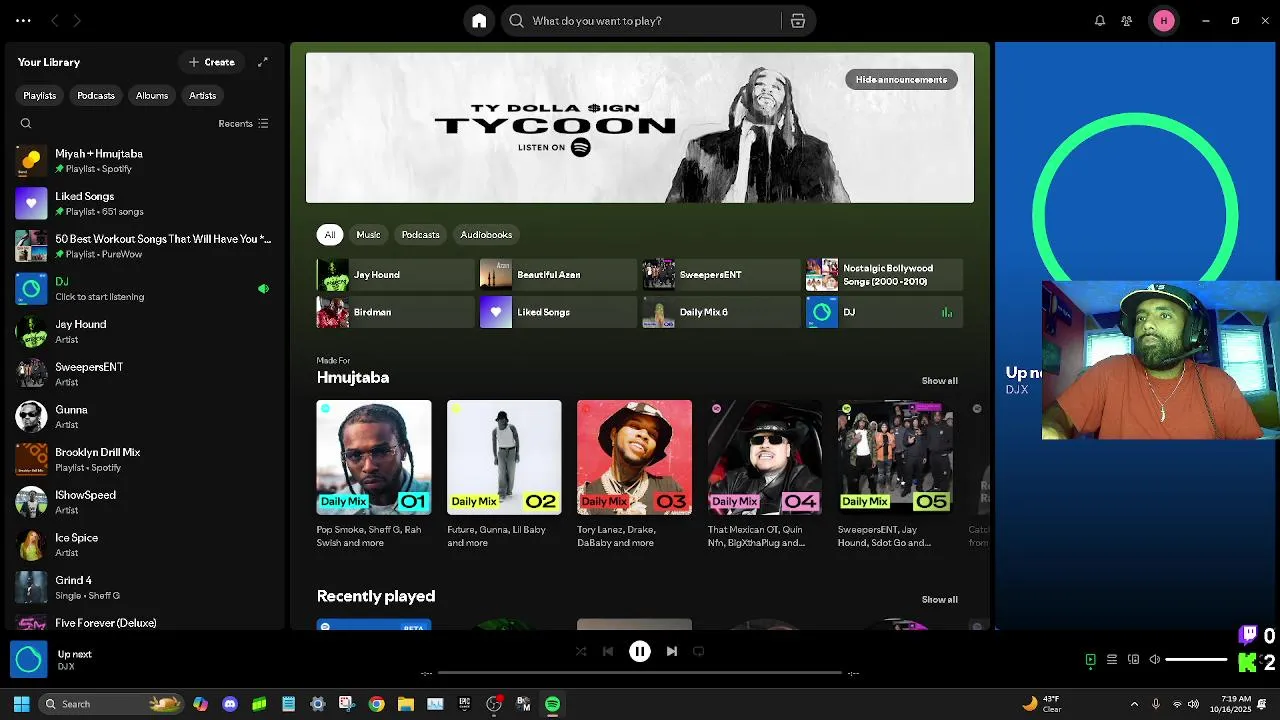1280x720 pixels.
Task: Filter library by Artists
Action: click(x=203, y=96)
